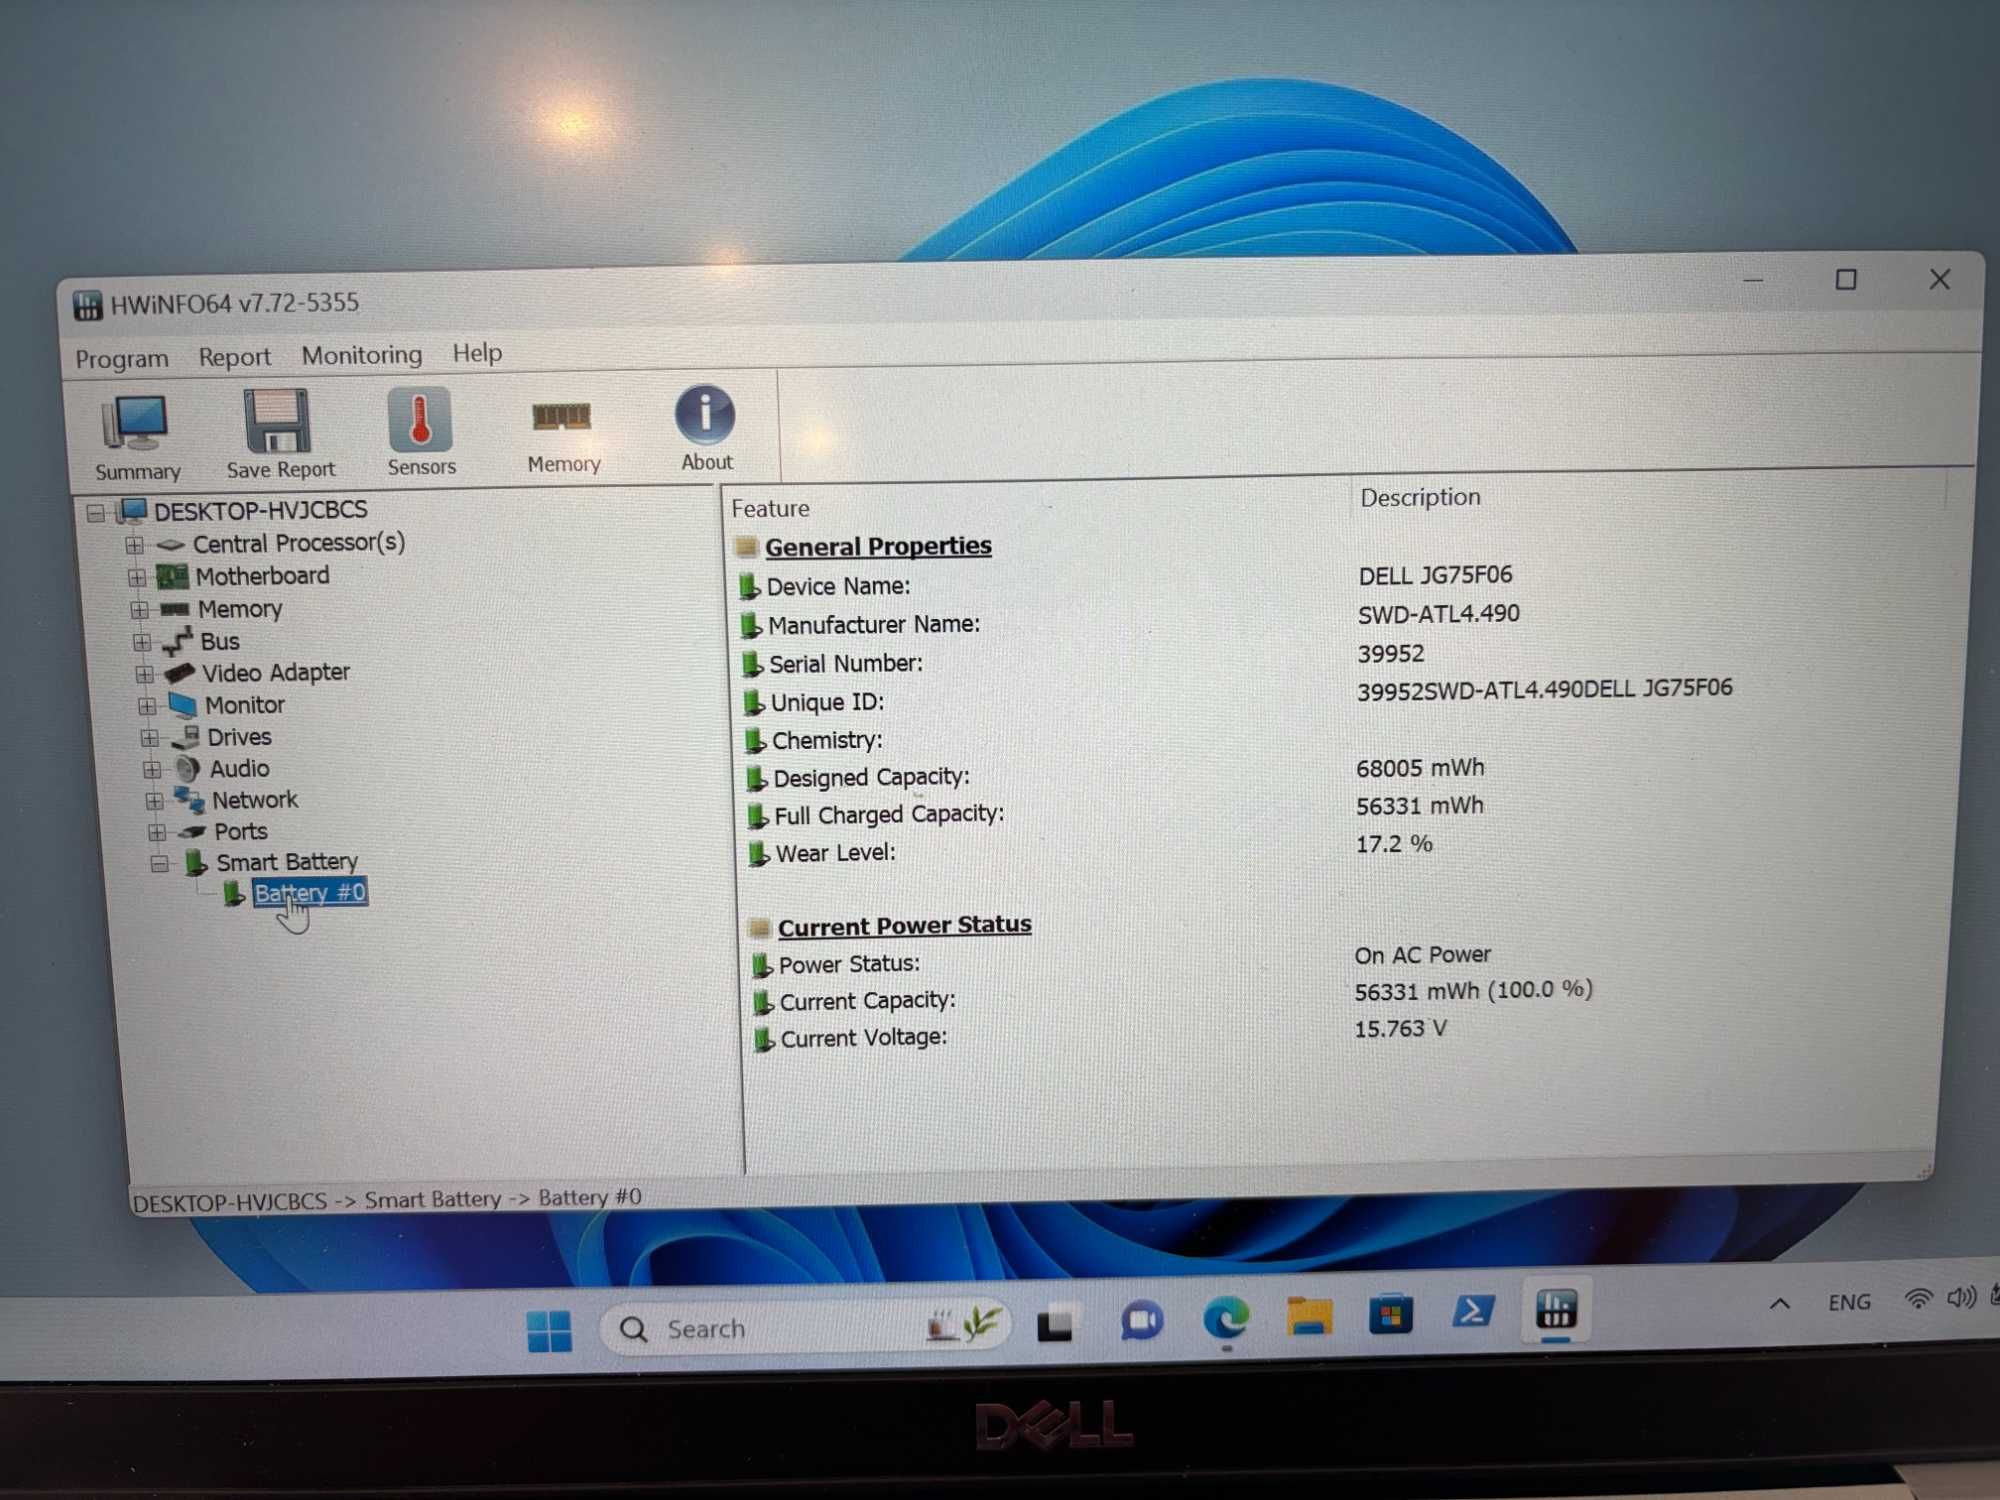Select the Monitor tree item
Screen dimensions: 2000x1500
tap(245, 705)
